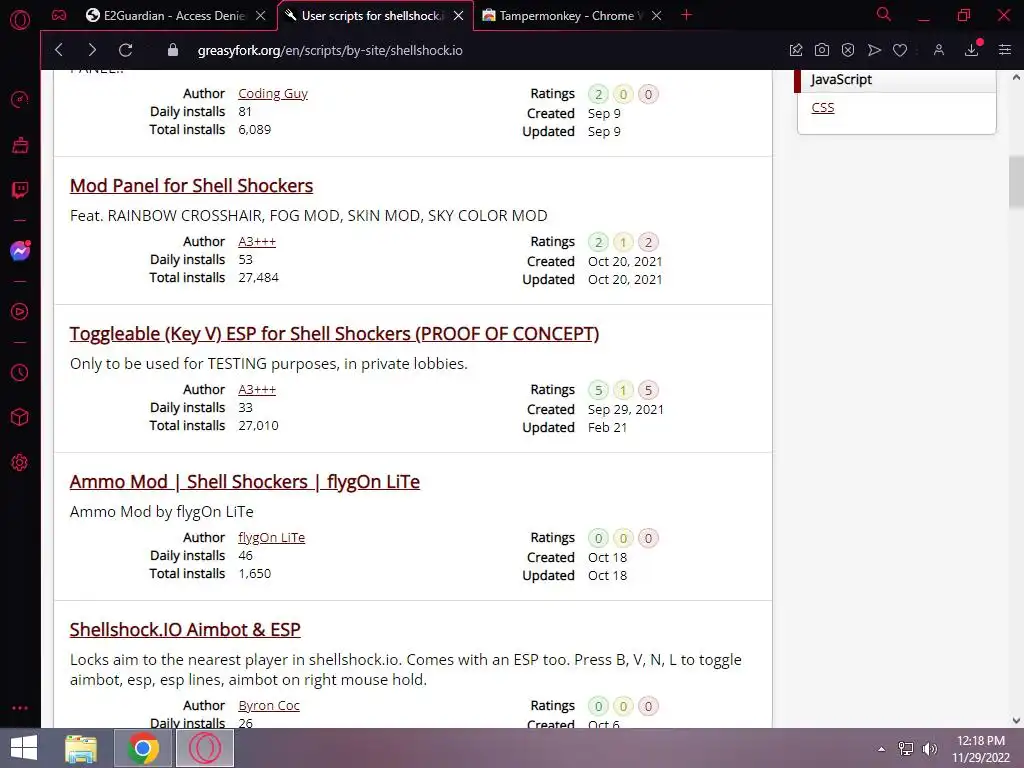Viewport: 1024px width, 768px height.
Task: Click Opera GX taskbar icon
Action: click(204, 748)
